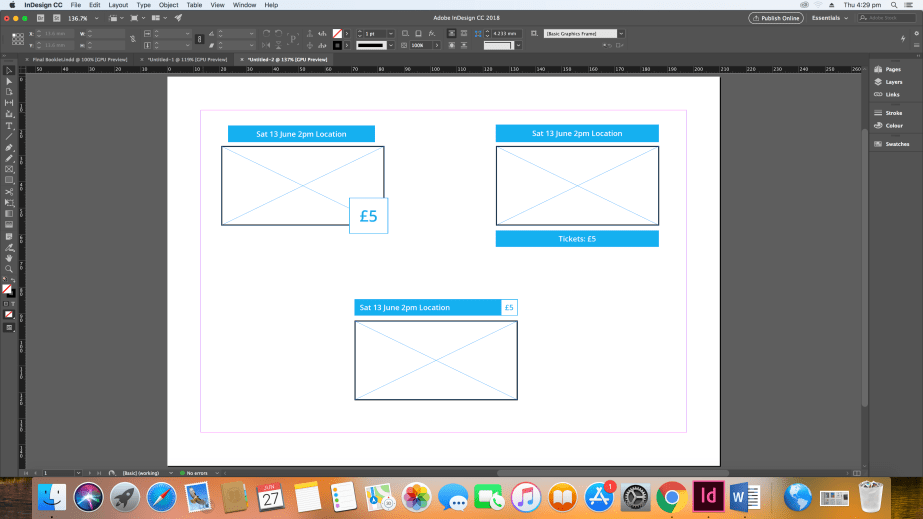923x519 pixels.
Task: Switch to the Untitled-1 document tab
Action: pos(187,59)
